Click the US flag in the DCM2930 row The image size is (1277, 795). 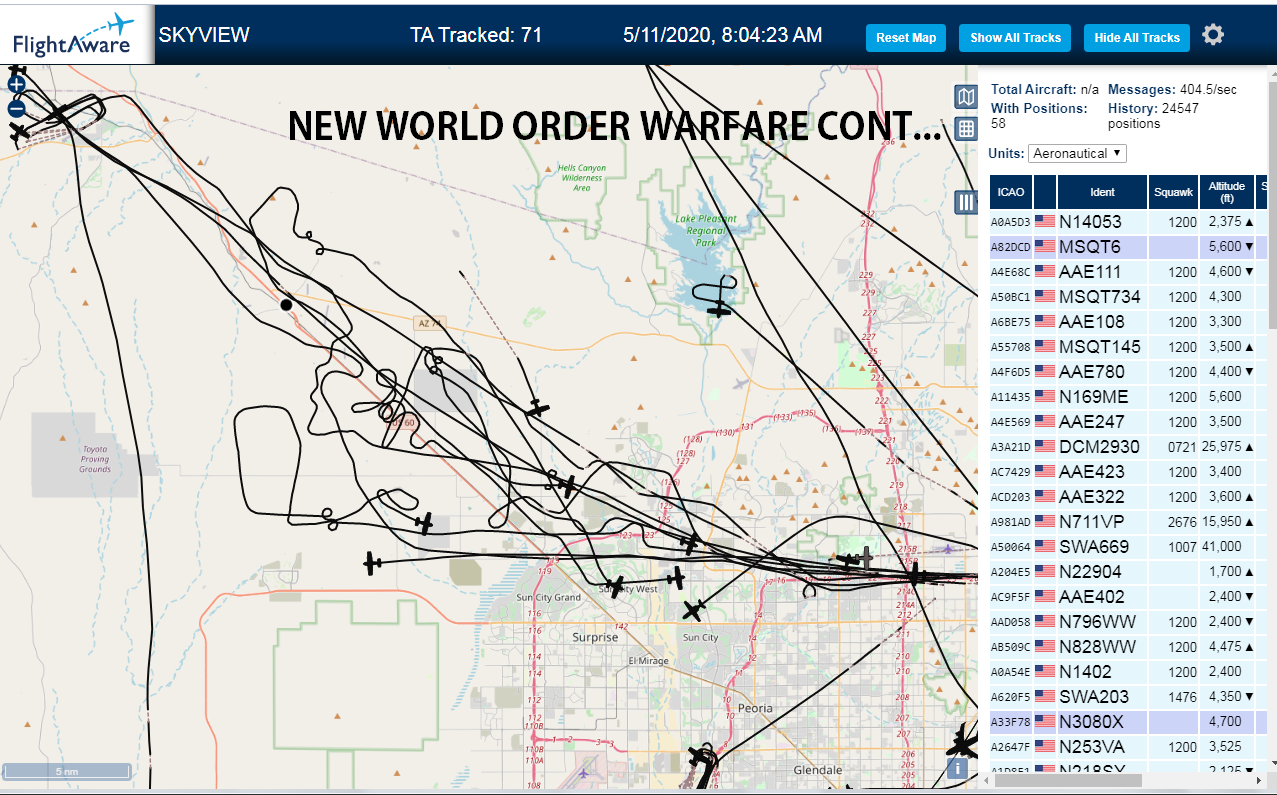pos(1045,447)
